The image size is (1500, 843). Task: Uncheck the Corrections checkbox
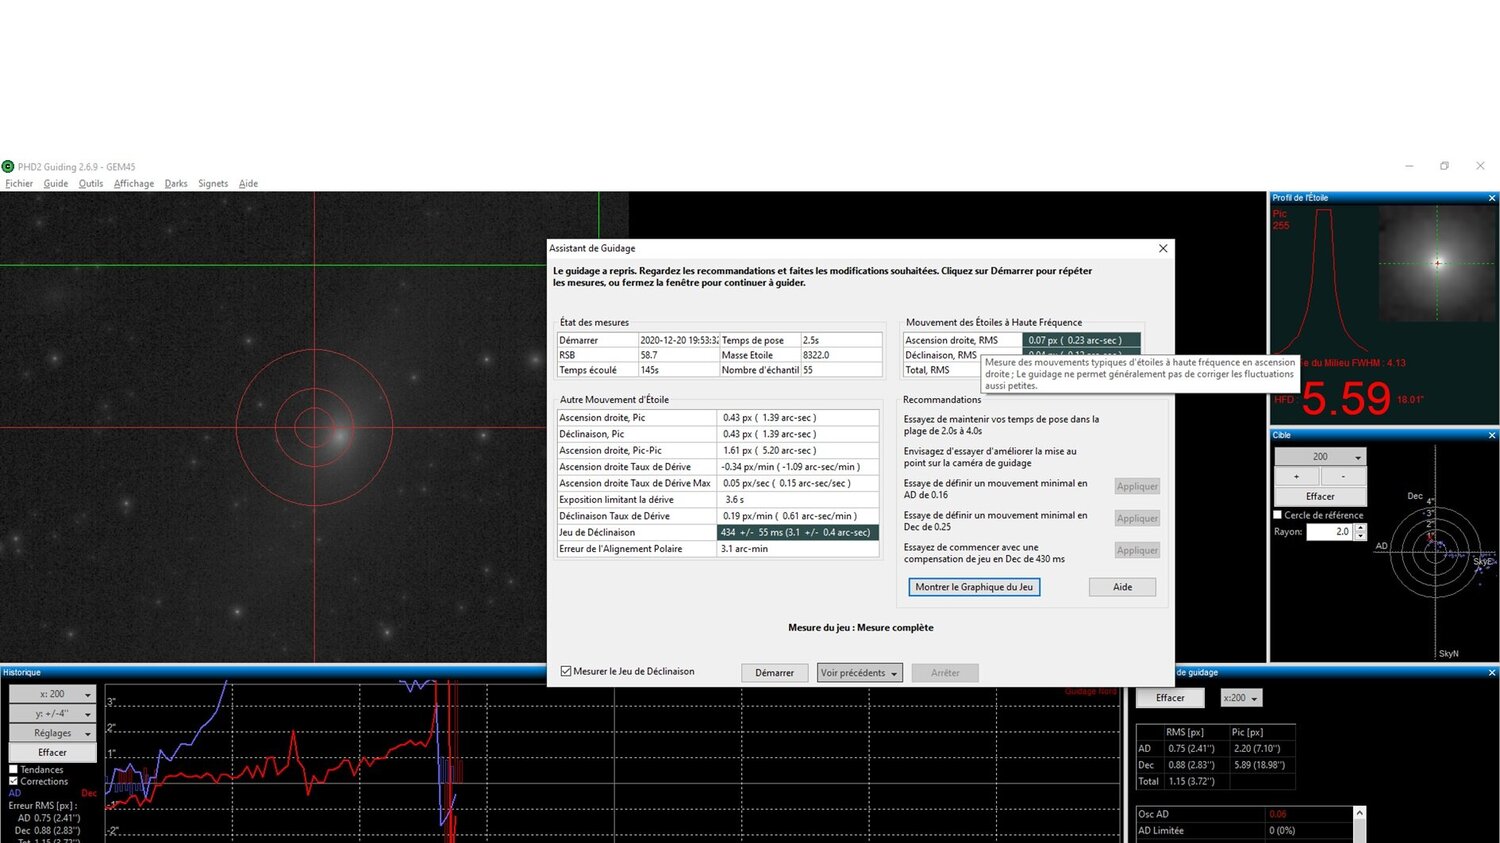[x=14, y=781]
